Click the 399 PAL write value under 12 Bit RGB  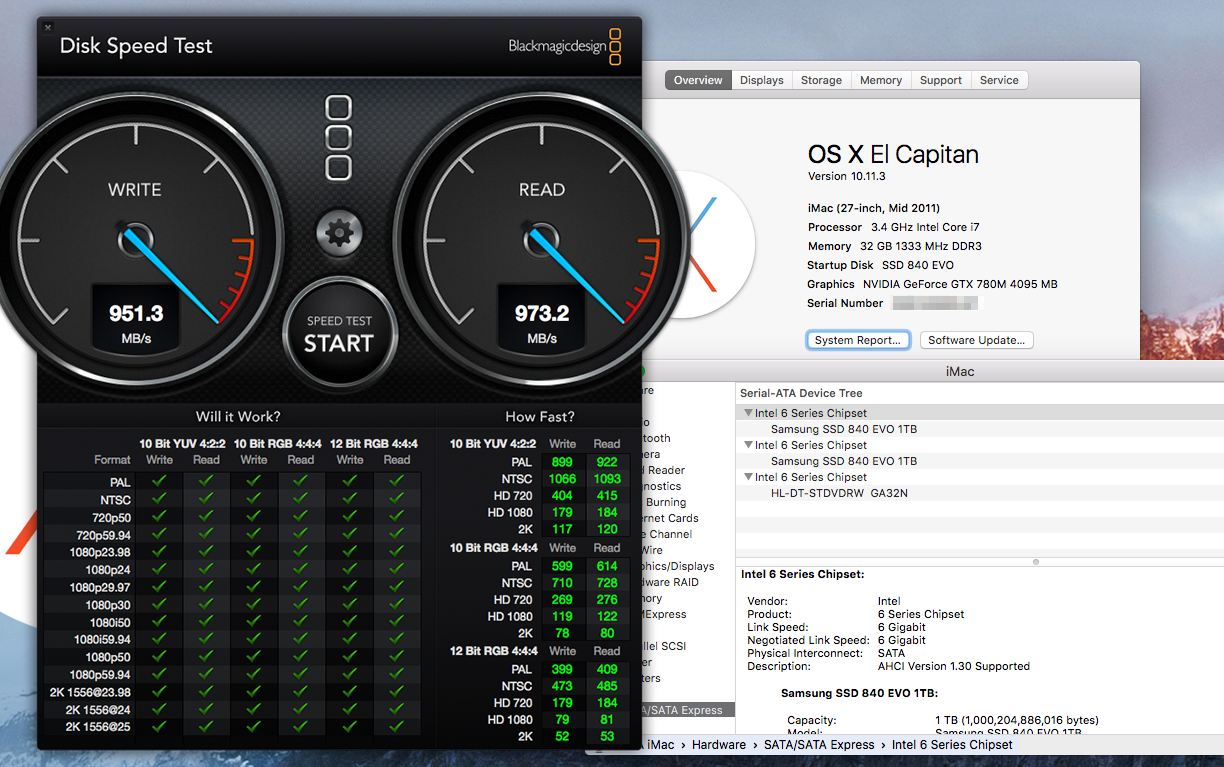pos(562,669)
